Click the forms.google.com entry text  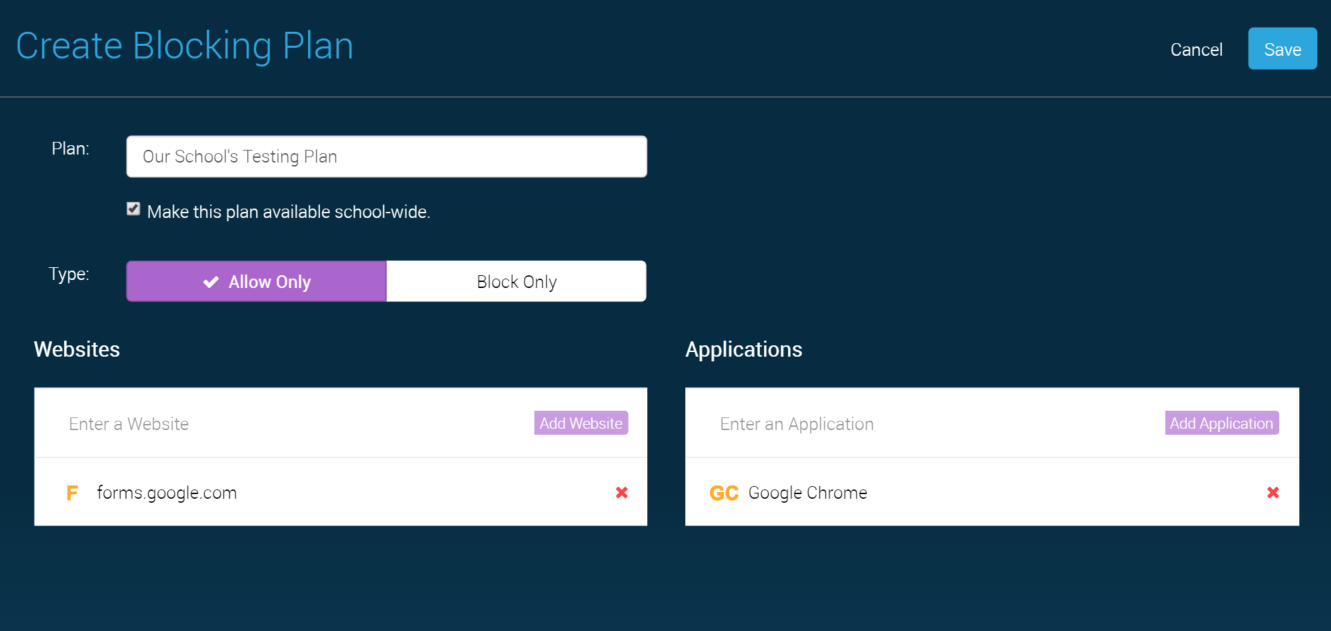[167, 493]
